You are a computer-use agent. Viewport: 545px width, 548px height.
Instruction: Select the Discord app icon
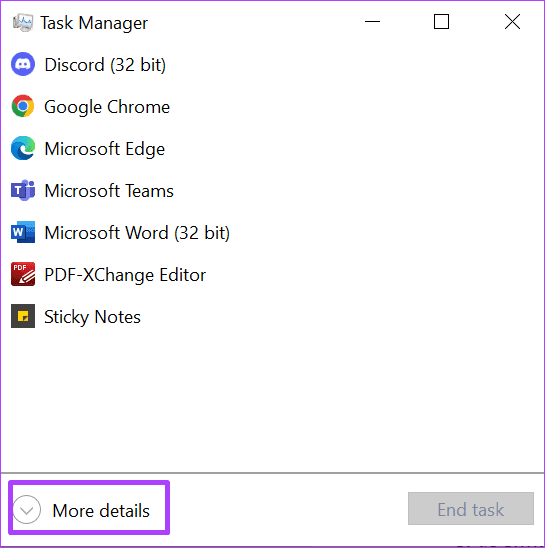[23, 64]
